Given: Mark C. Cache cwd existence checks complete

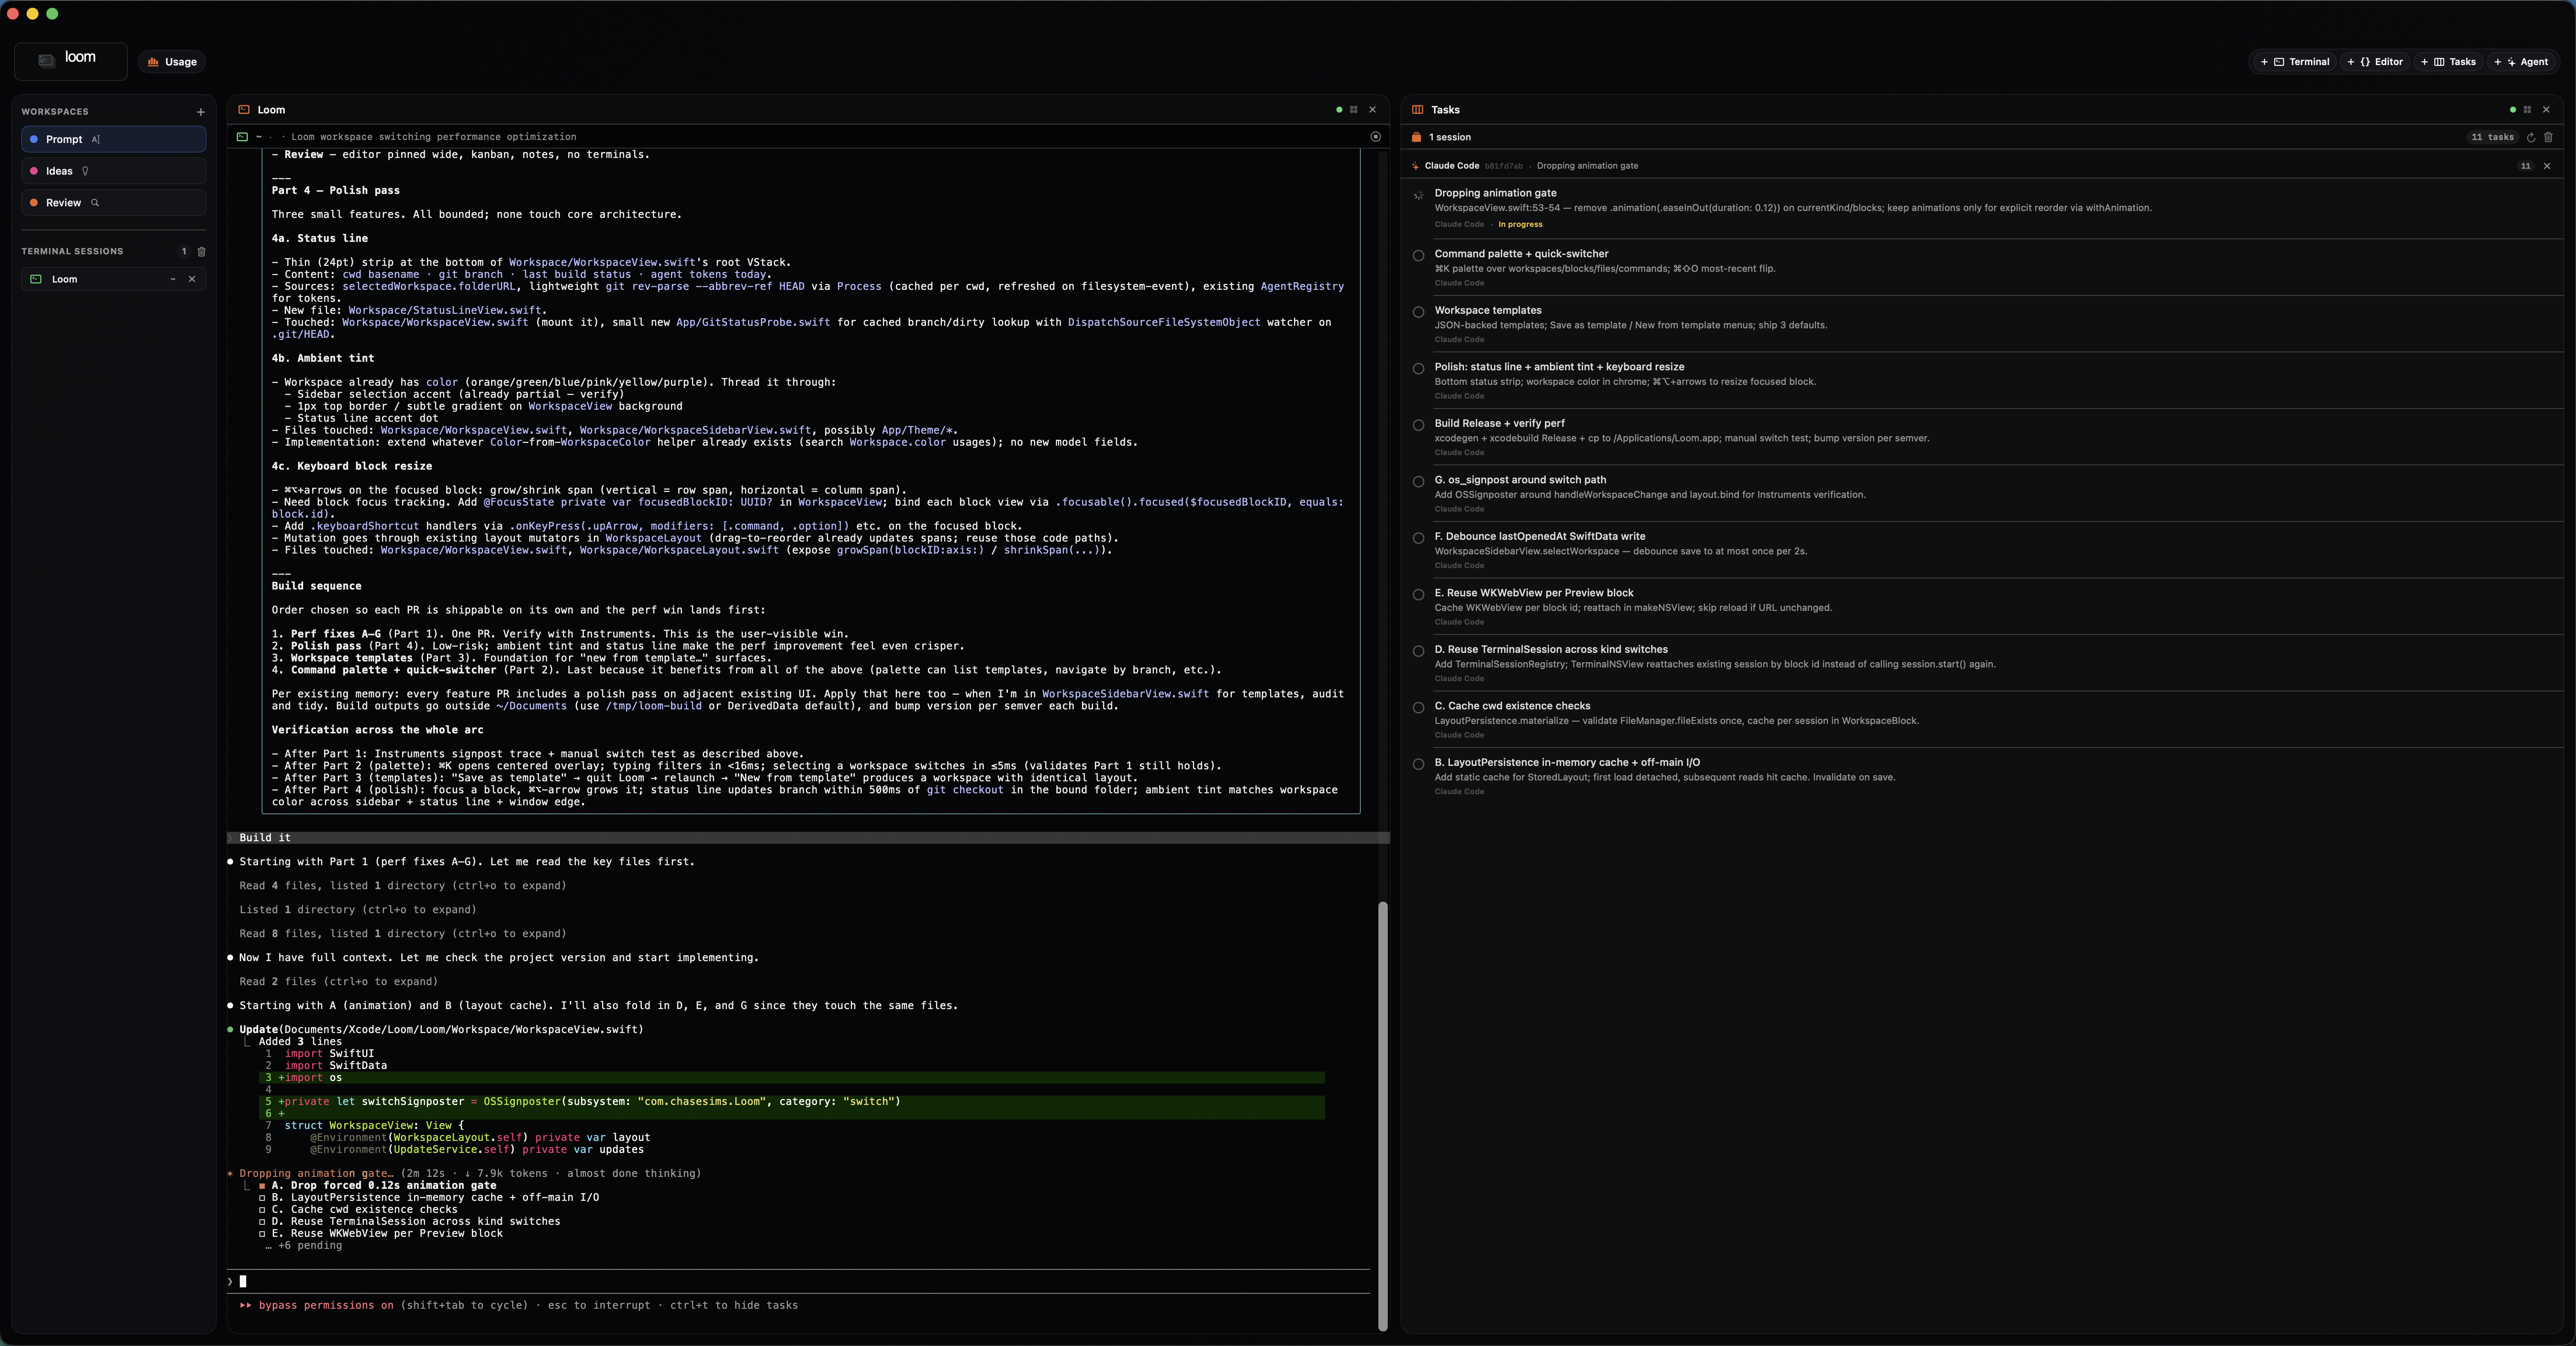Looking at the screenshot, I should [1418, 708].
